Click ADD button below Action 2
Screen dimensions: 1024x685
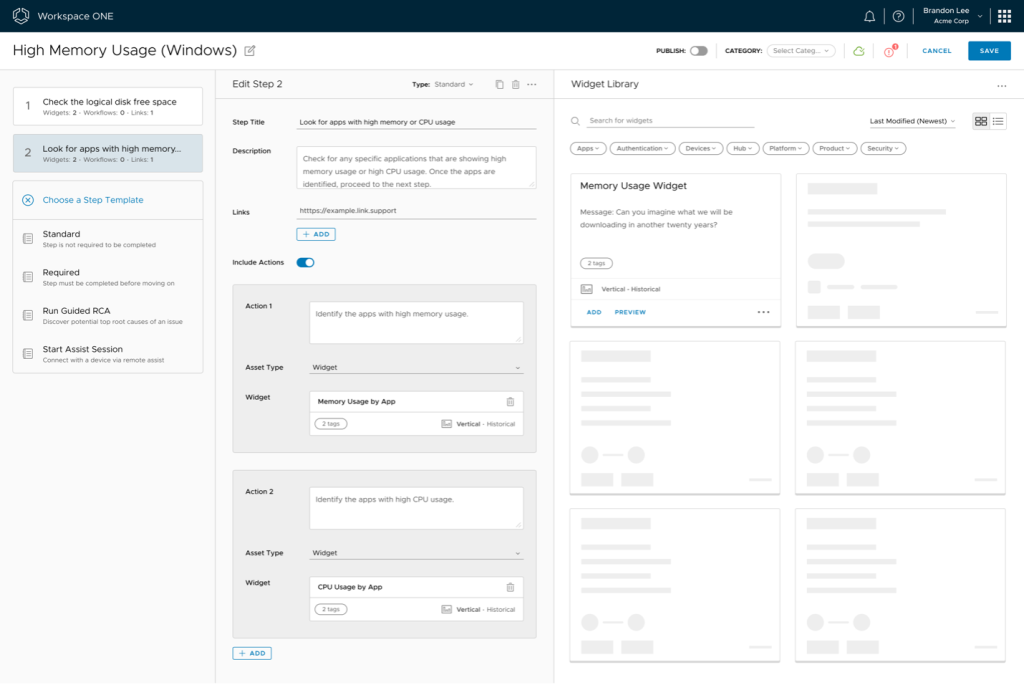(252, 654)
